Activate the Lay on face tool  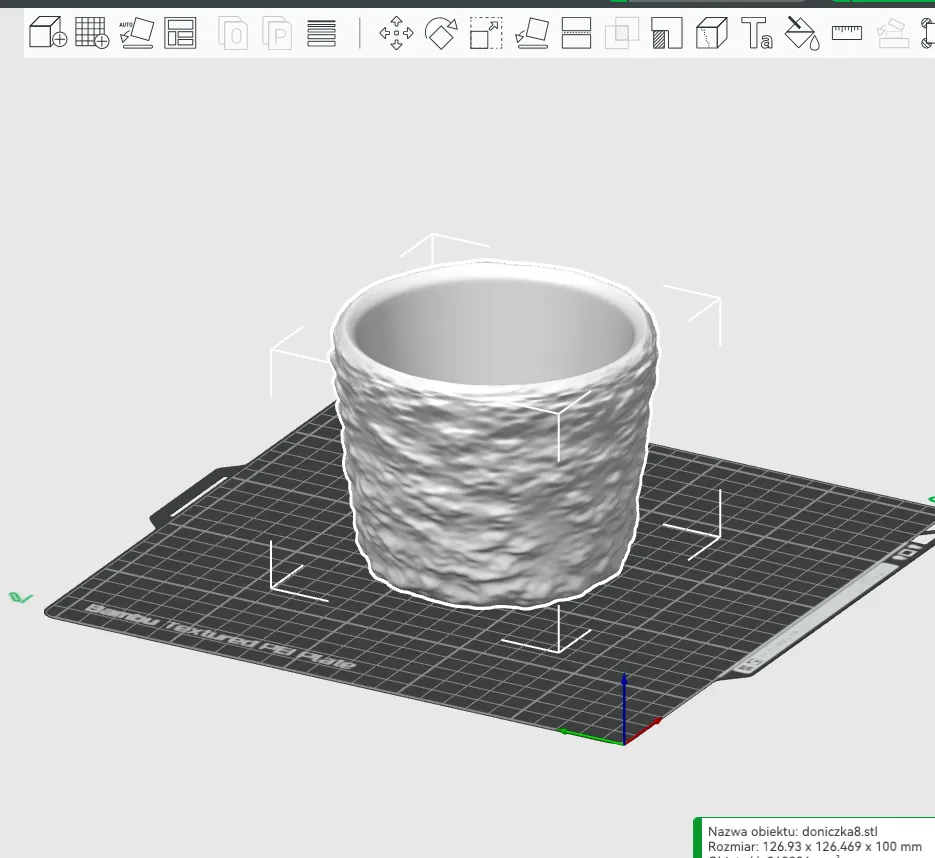click(531, 33)
